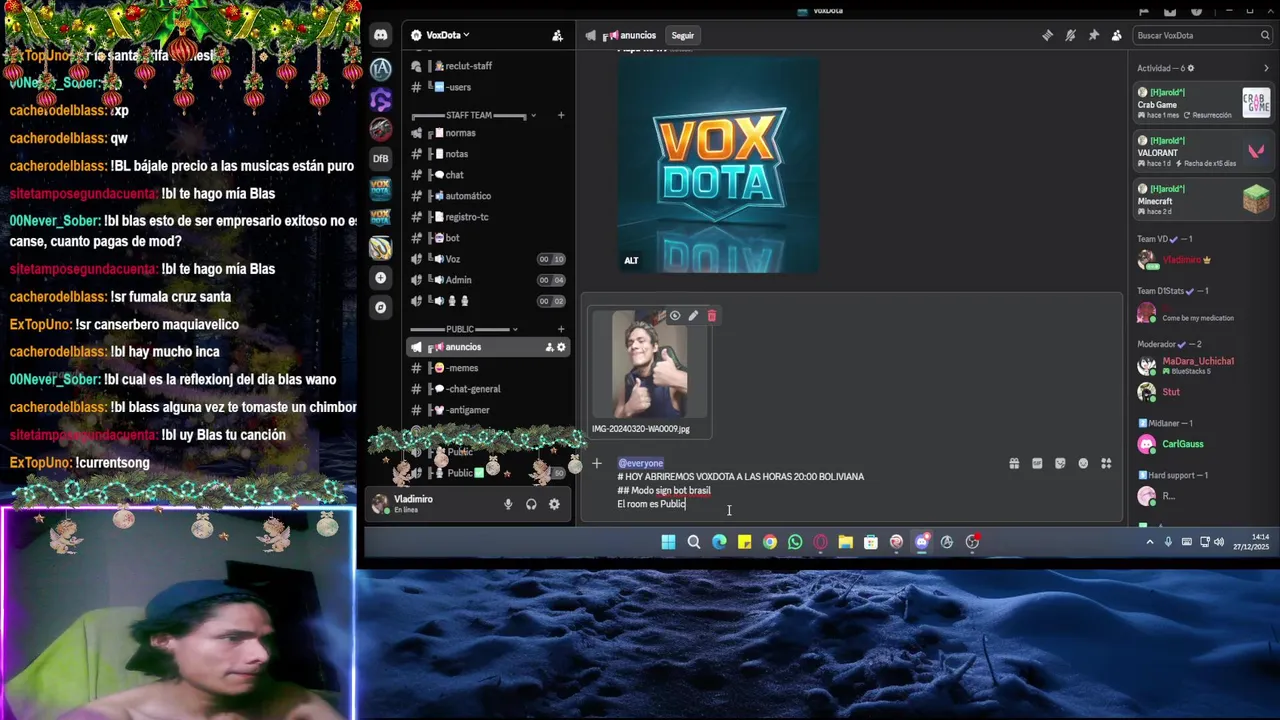Open the threads icon in channel header
Viewport: 1280px width, 720px height.
tap(1047, 35)
